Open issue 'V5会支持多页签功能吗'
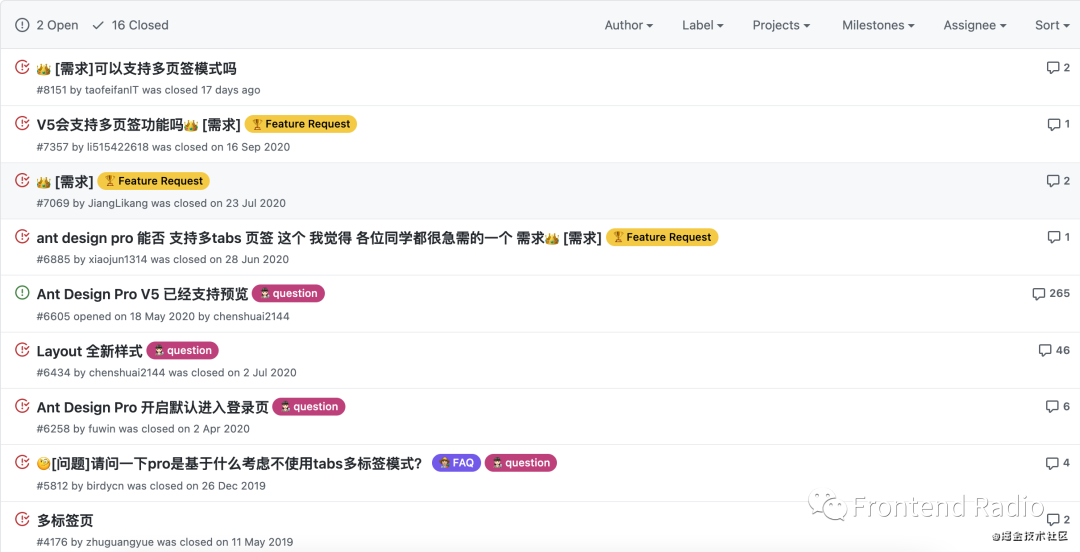The image size is (1080, 552). 138,124
